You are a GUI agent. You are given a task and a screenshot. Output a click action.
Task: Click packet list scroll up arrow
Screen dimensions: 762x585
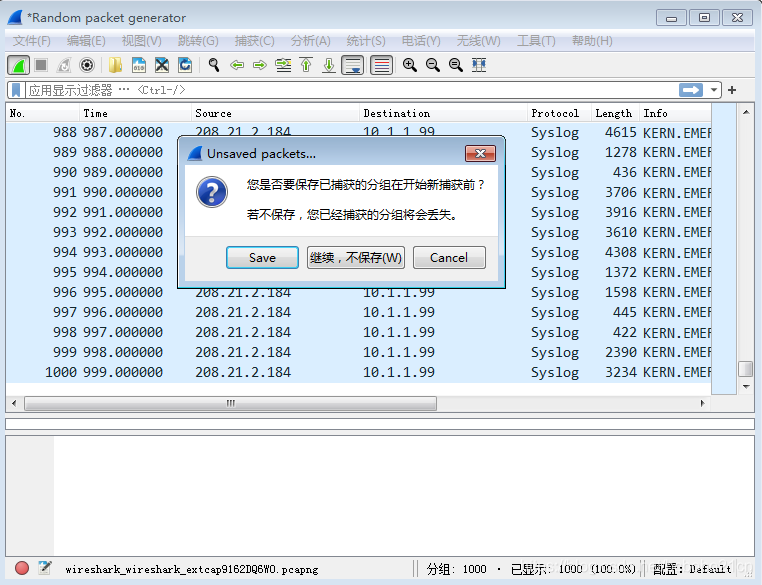[x=746, y=112]
